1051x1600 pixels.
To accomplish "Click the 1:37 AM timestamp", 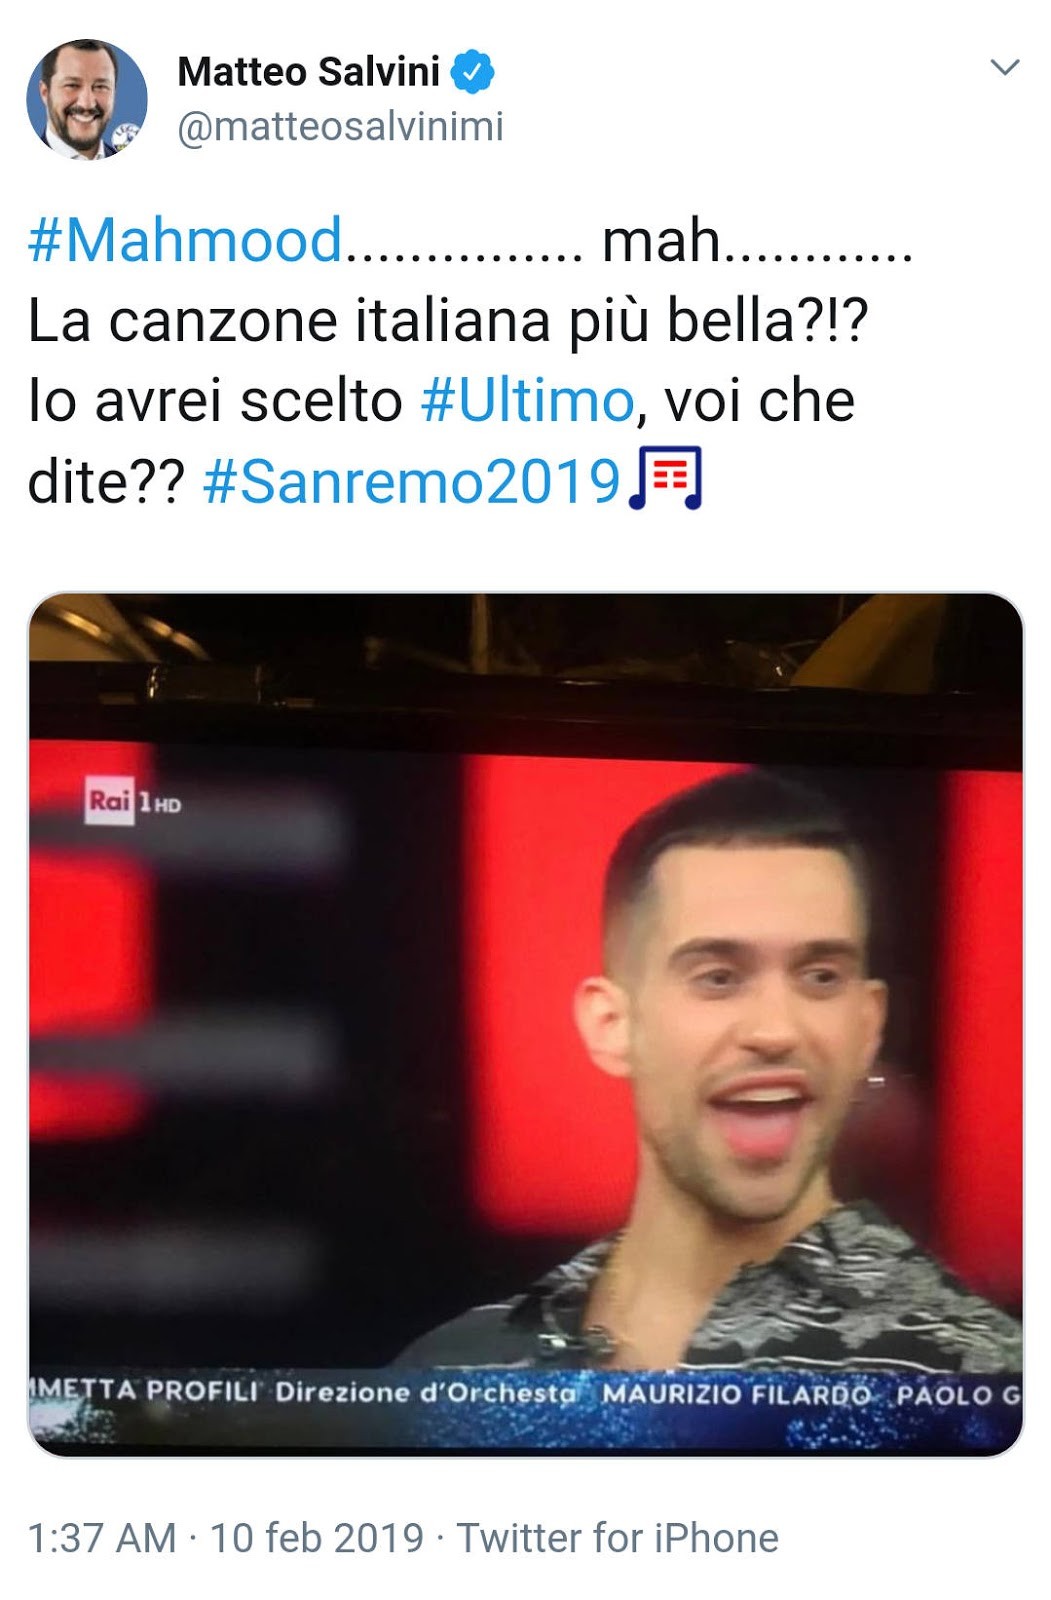I will click(x=102, y=1538).
